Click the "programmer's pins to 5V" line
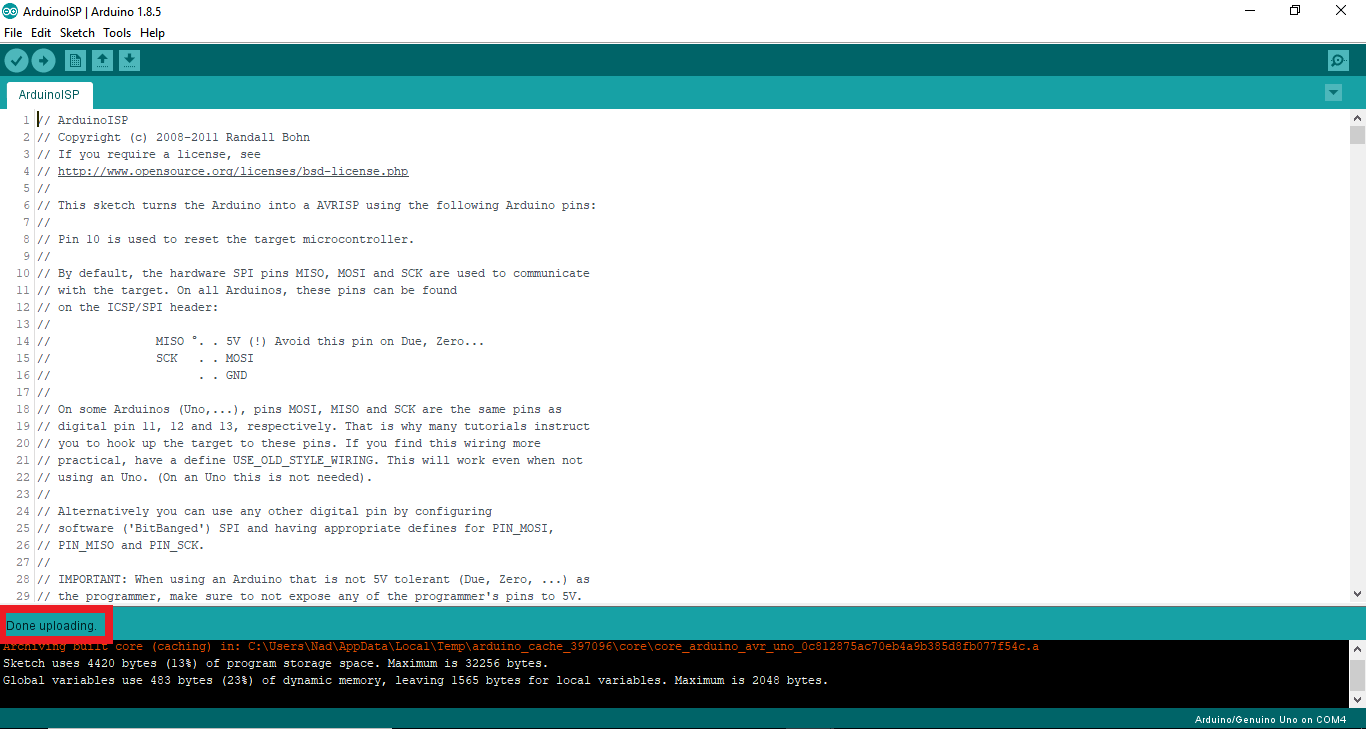1366x729 pixels. [309, 596]
